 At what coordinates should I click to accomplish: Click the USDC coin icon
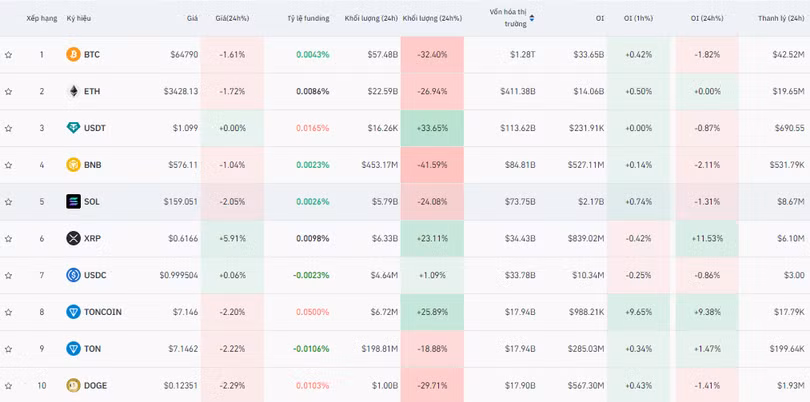pos(73,275)
